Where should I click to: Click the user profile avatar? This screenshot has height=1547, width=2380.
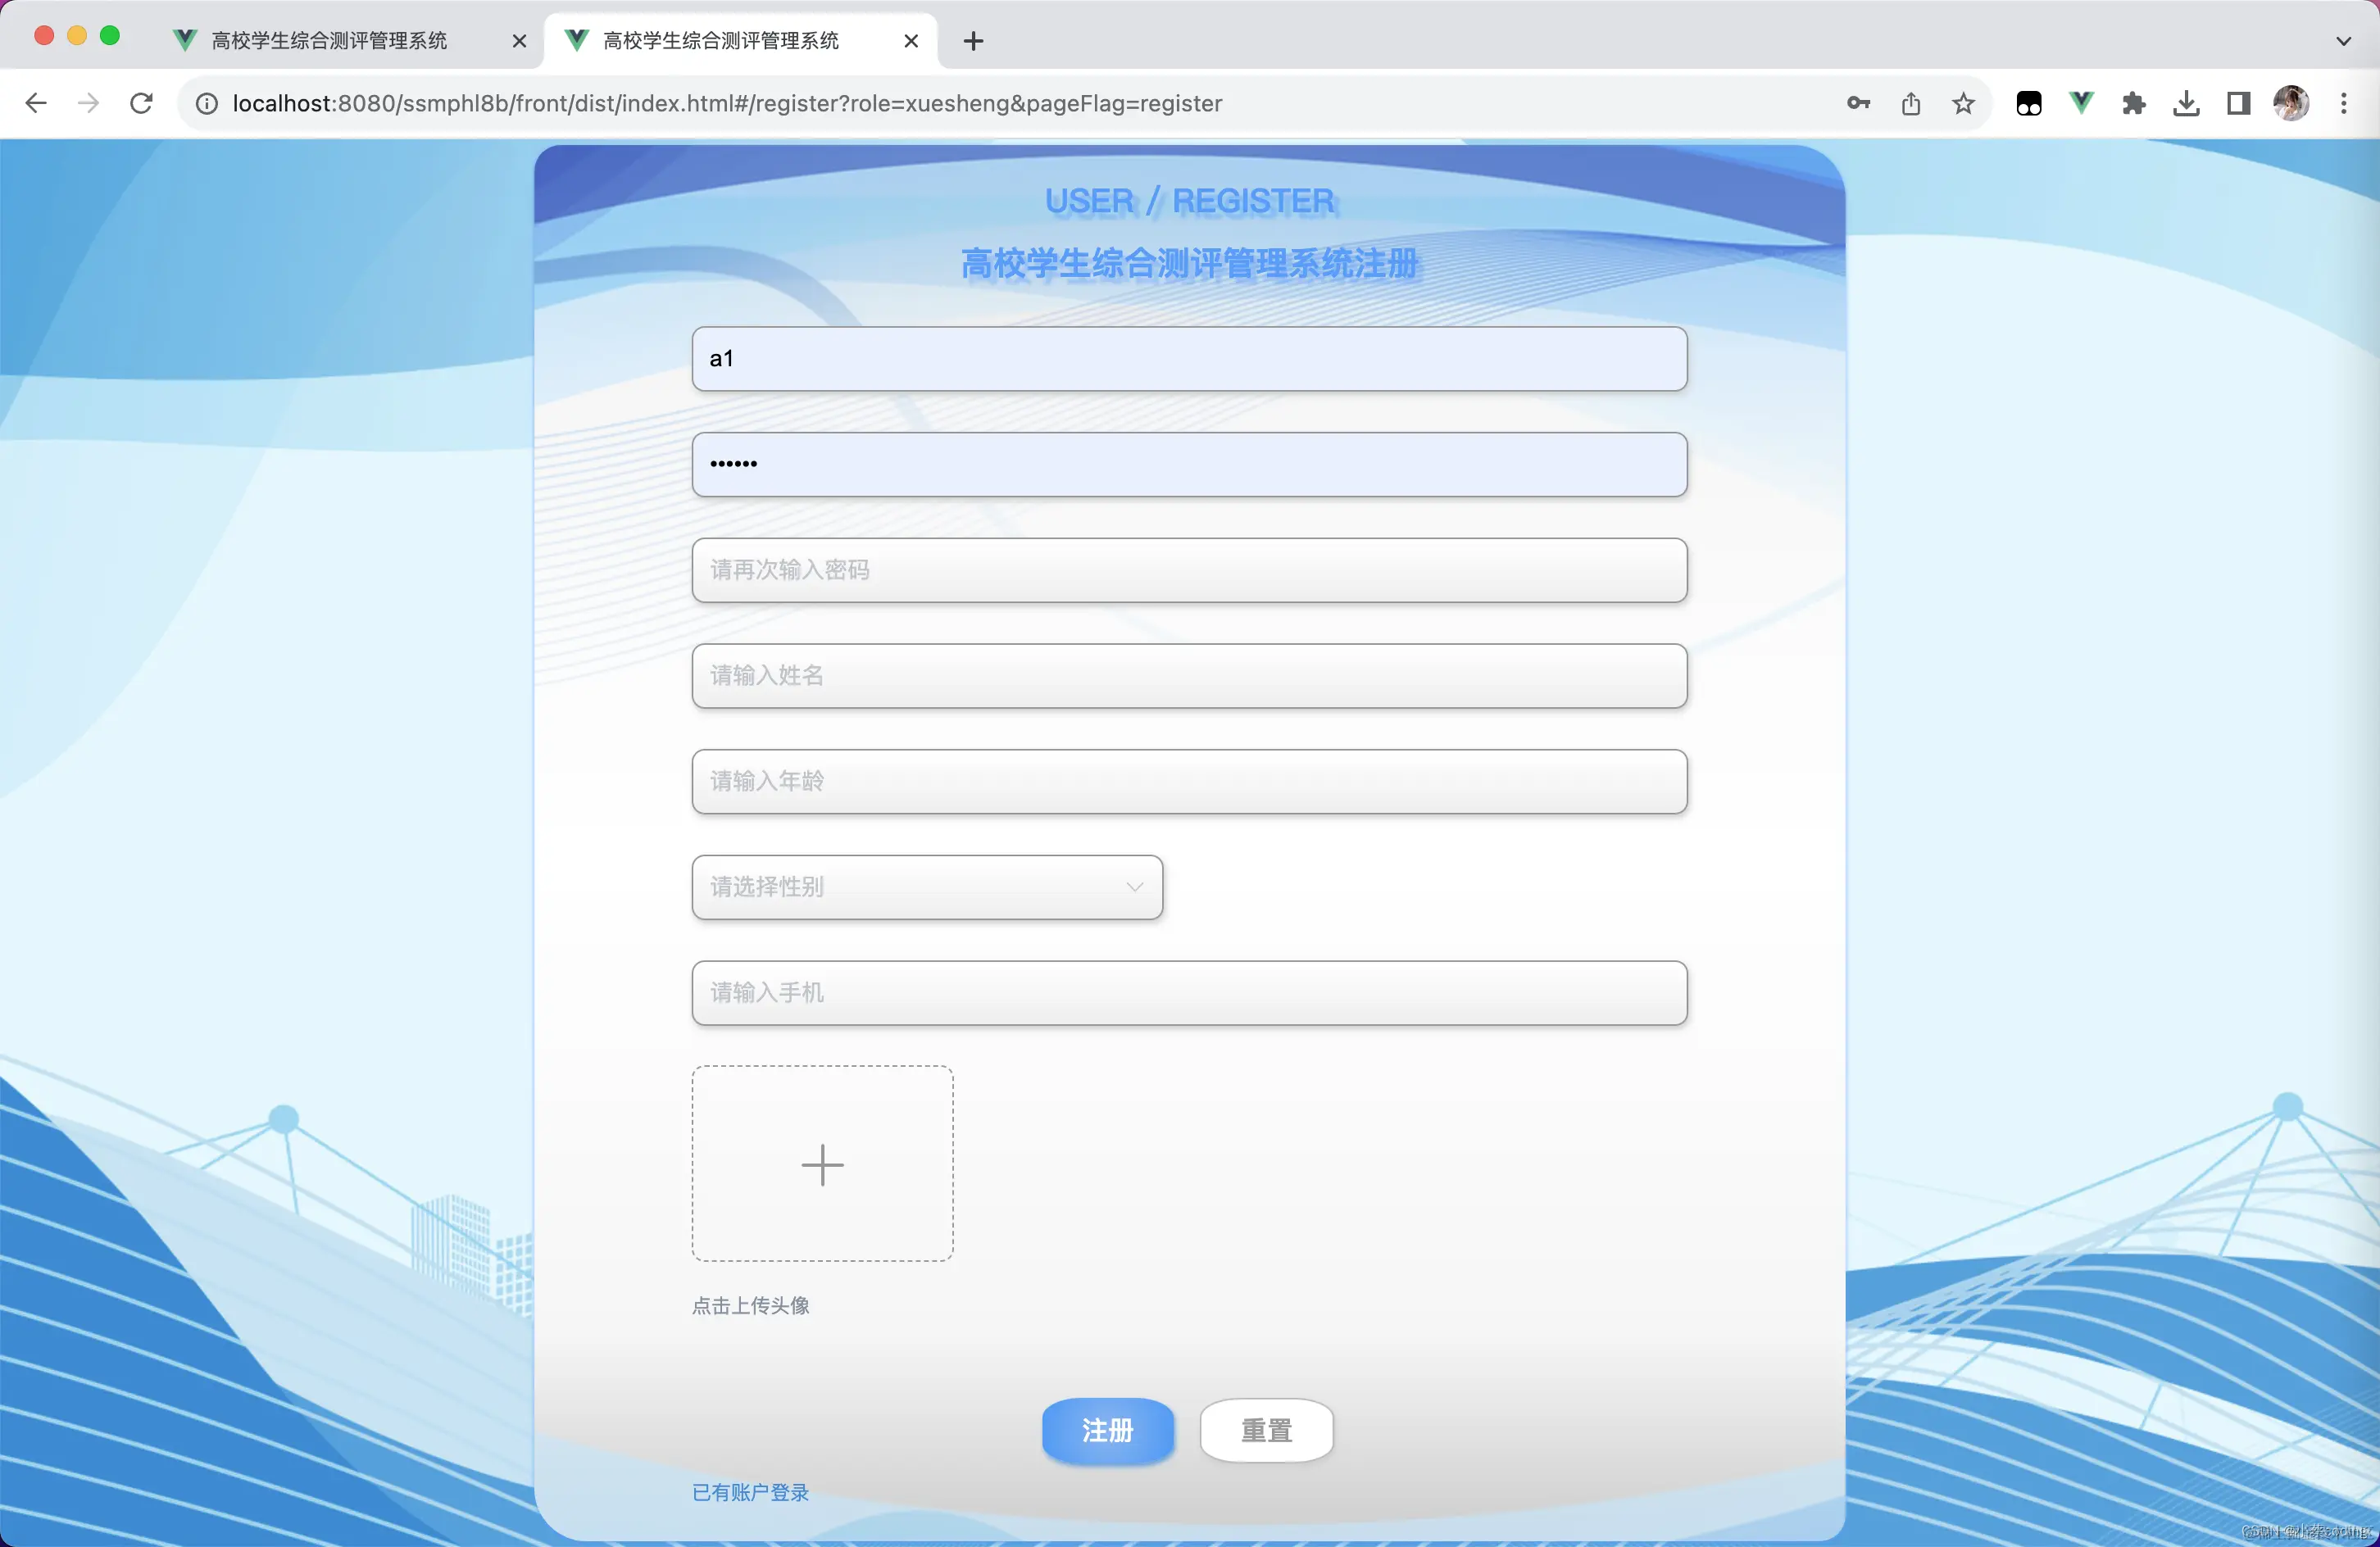pos(2291,103)
